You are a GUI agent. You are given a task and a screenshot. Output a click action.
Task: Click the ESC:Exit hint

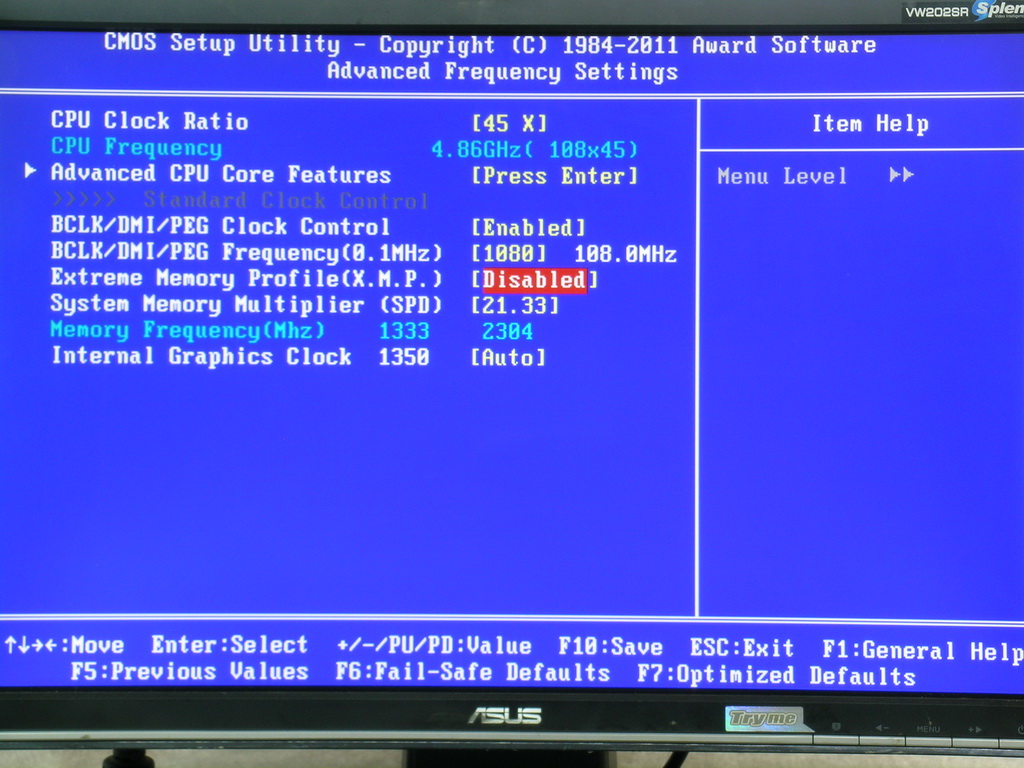[x=743, y=648]
